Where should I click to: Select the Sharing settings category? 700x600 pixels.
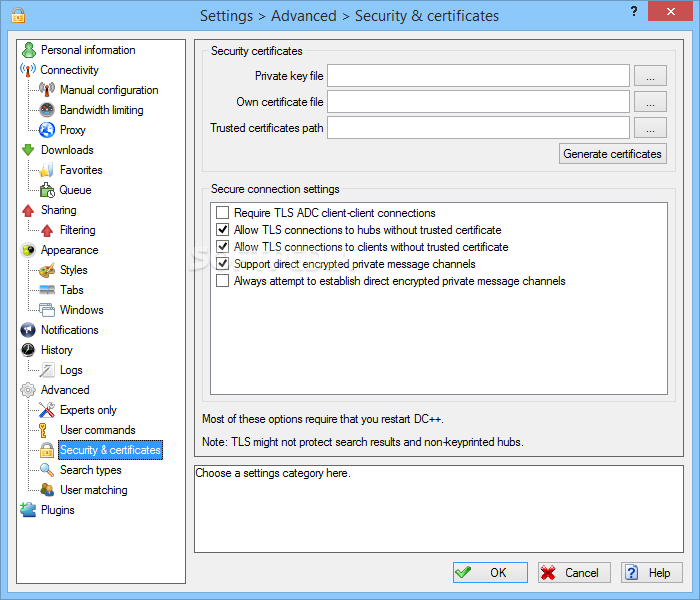[x=58, y=210]
